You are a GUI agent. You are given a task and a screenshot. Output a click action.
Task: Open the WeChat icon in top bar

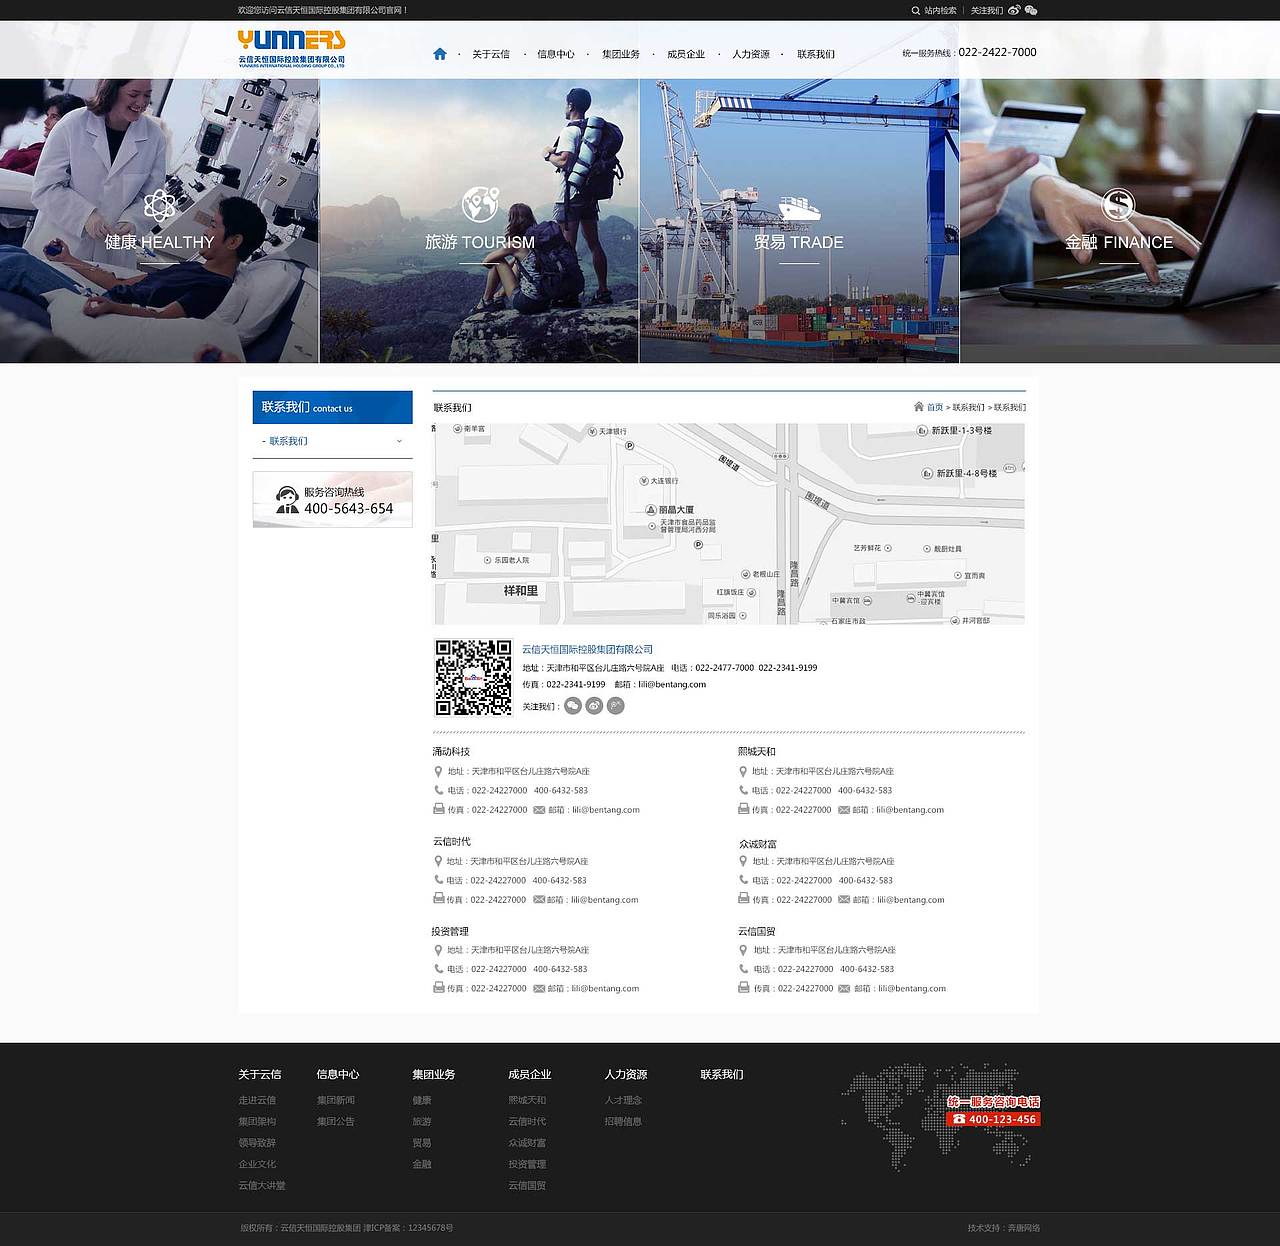tap(1031, 10)
